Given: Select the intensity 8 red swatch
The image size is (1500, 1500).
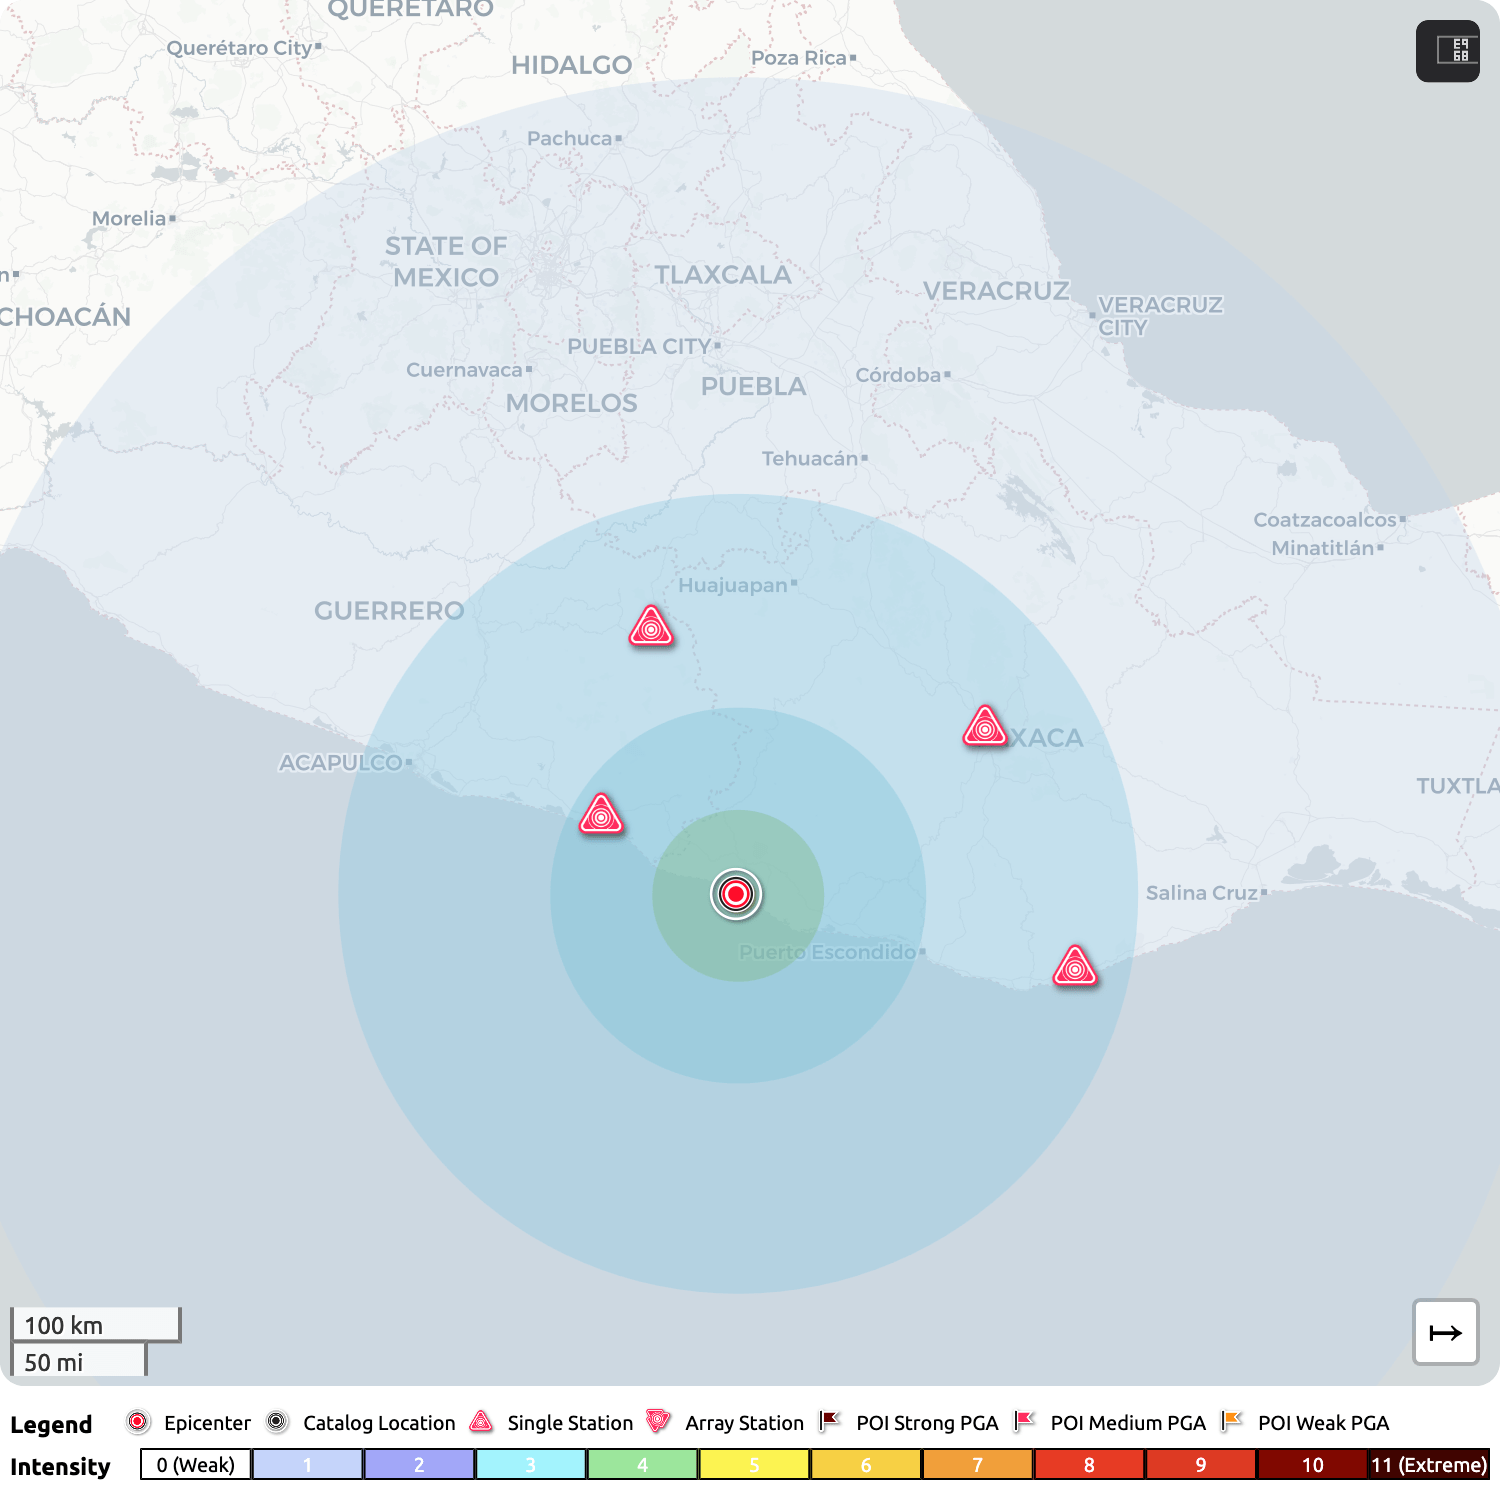Looking at the screenshot, I should pyautogui.click(x=1089, y=1465).
